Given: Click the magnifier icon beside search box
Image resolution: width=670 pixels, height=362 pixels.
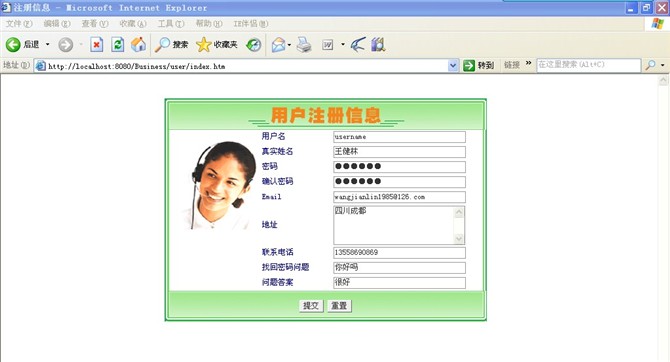Looking at the screenshot, I should (x=650, y=65).
